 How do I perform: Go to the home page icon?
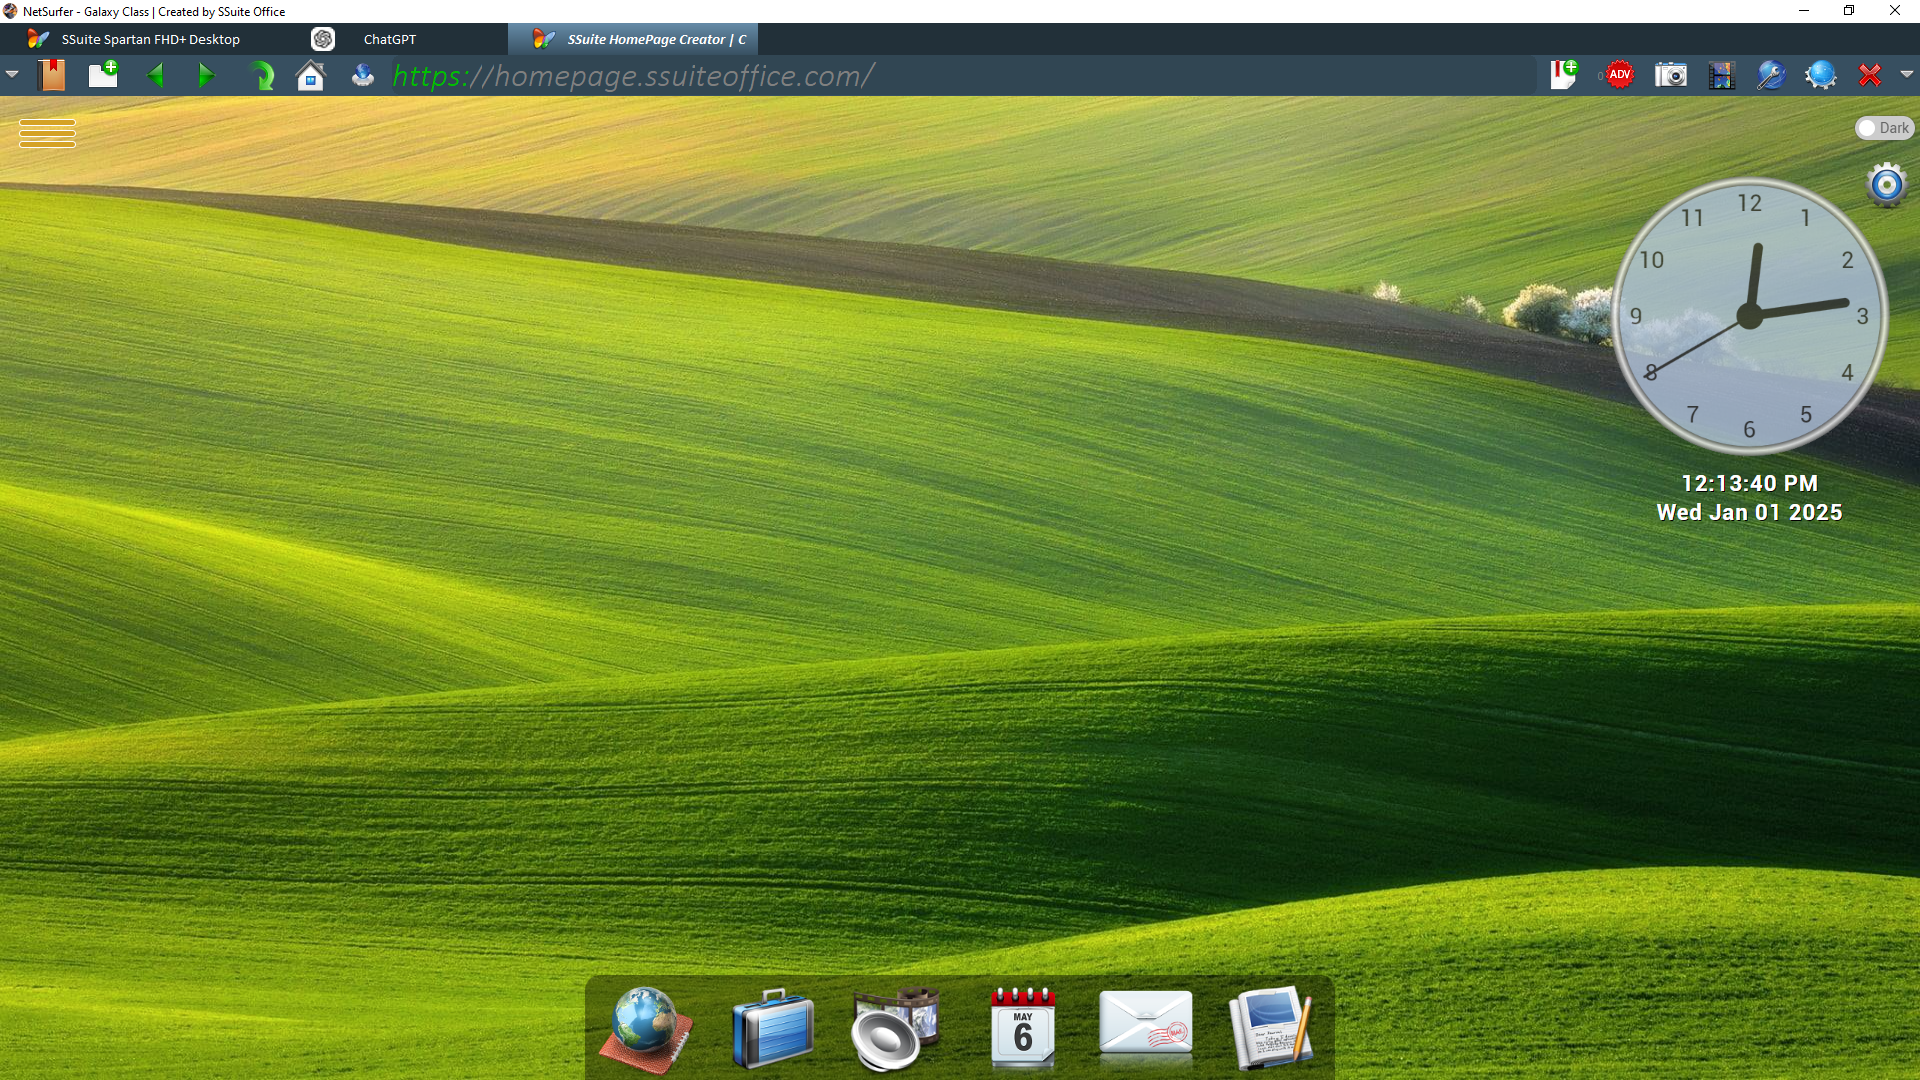click(x=311, y=75)
